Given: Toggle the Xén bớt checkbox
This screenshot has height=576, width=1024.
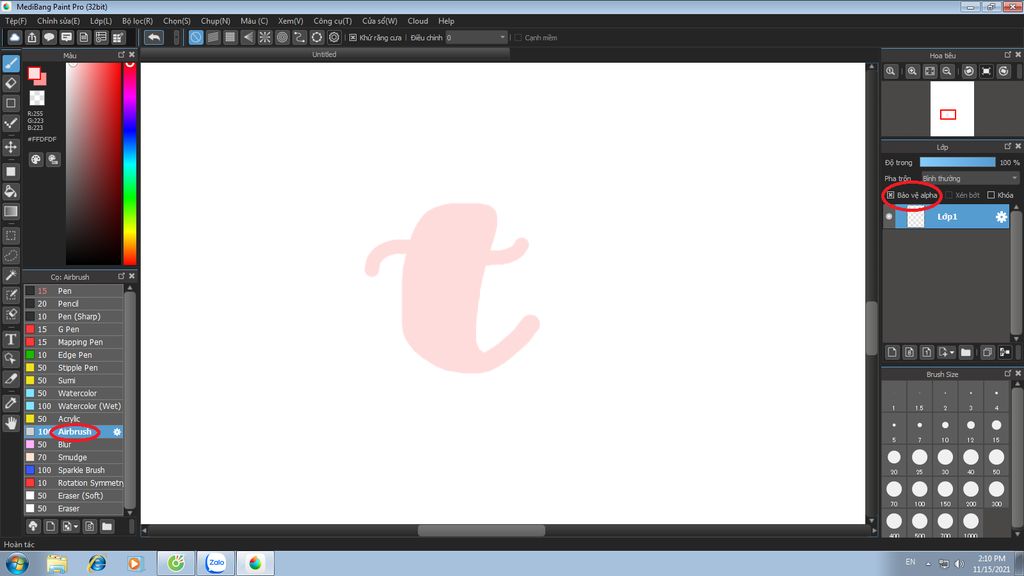Looking at the screenshot, I should [949, 195].
